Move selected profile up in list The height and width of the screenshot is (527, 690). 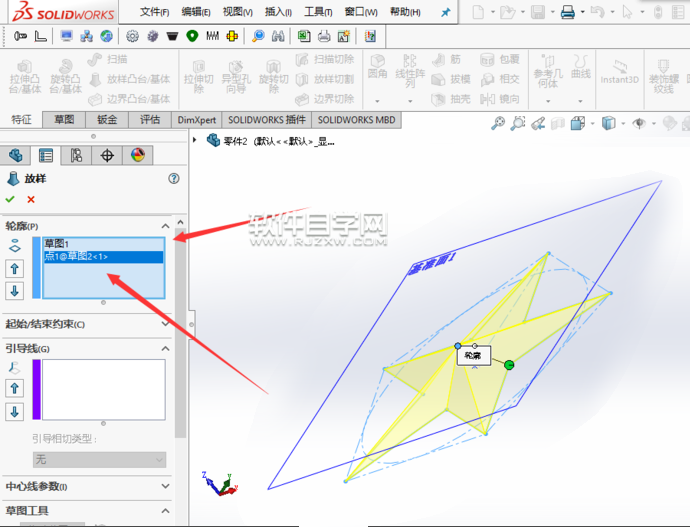[14, 268]
